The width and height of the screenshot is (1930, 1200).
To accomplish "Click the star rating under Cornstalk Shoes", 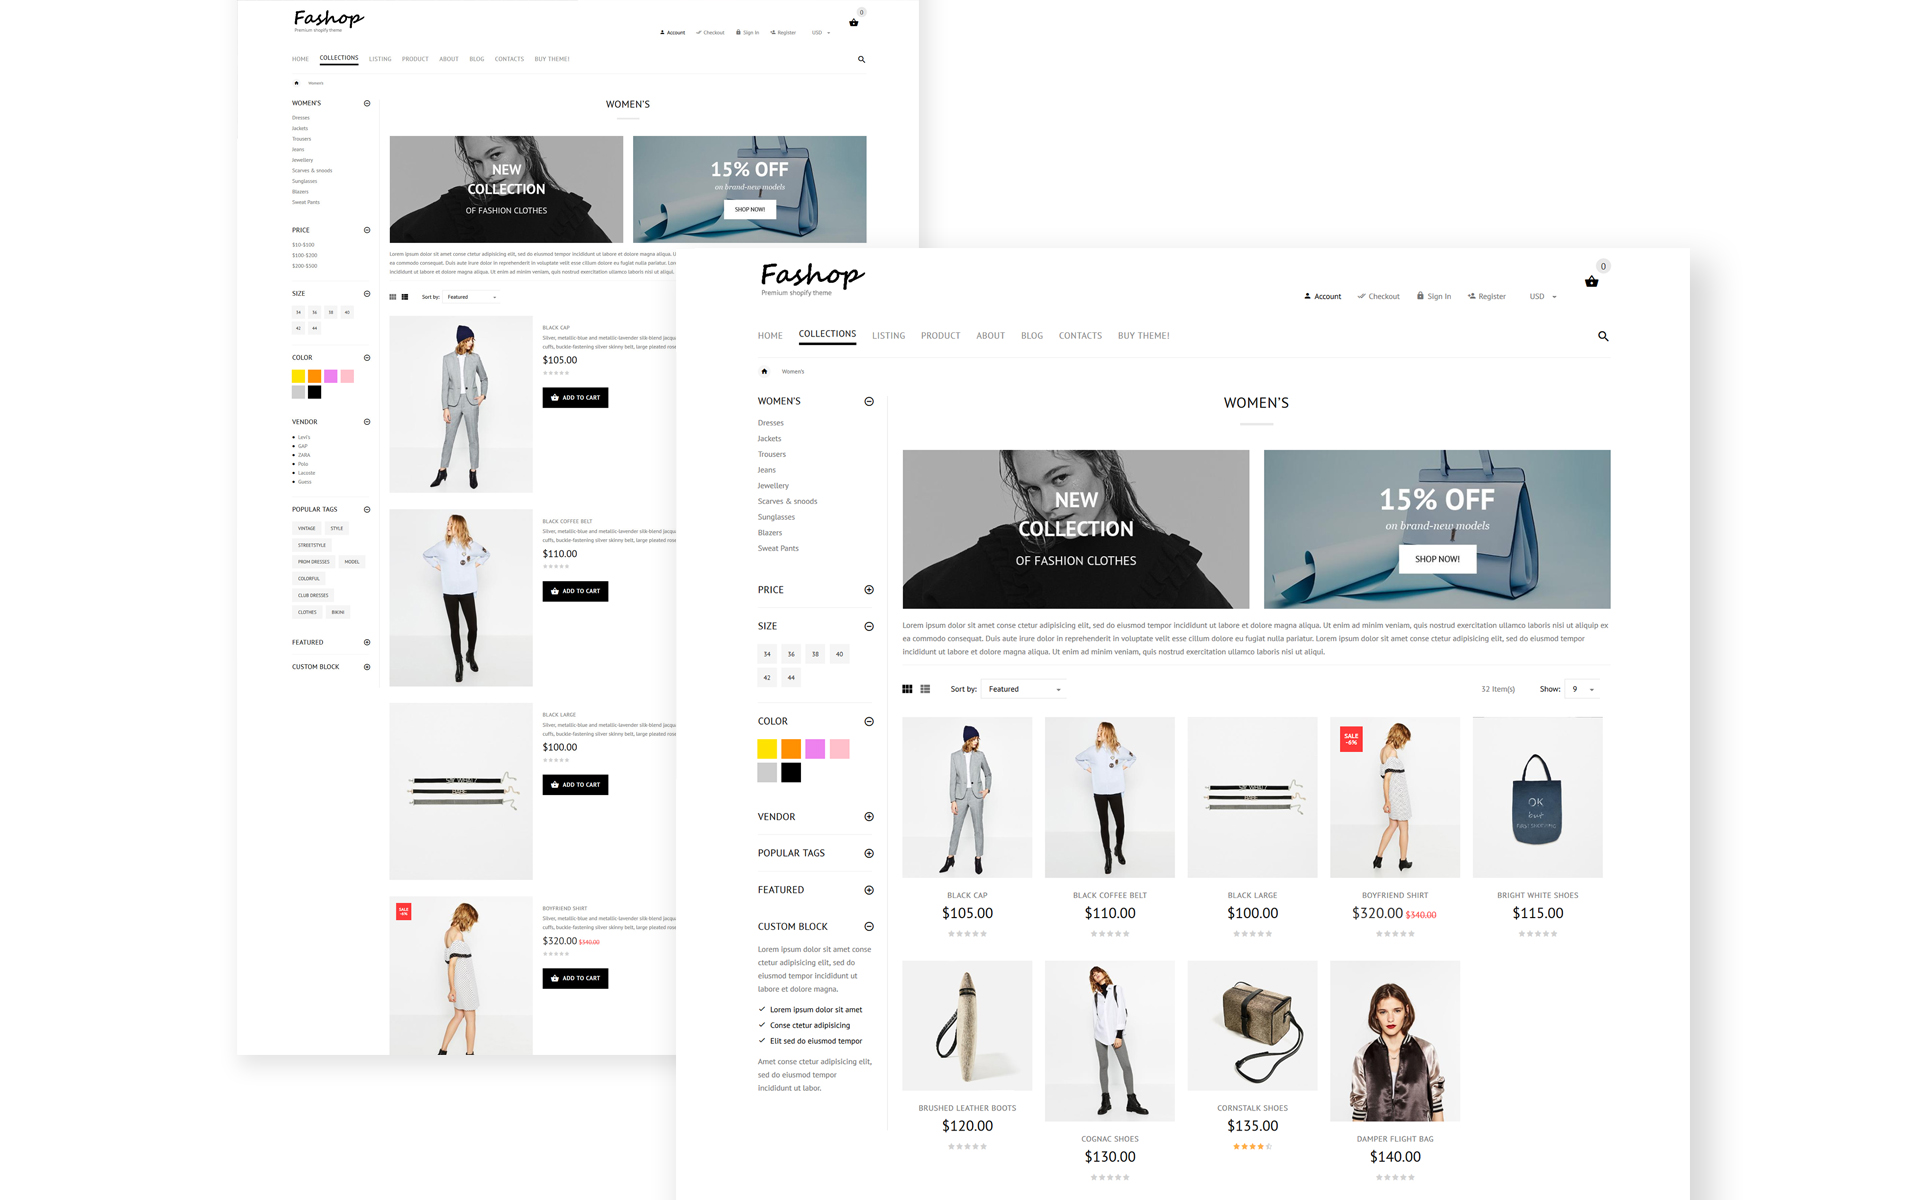I will pyautogui.click(x=1252, y=1146).
